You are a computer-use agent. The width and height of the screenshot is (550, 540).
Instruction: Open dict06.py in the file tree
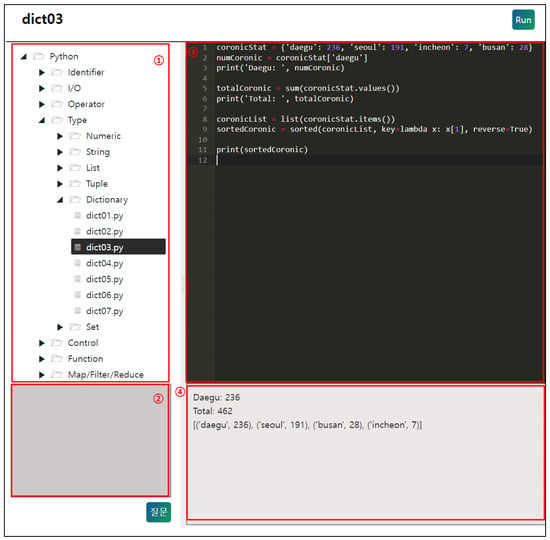point(105,295)
